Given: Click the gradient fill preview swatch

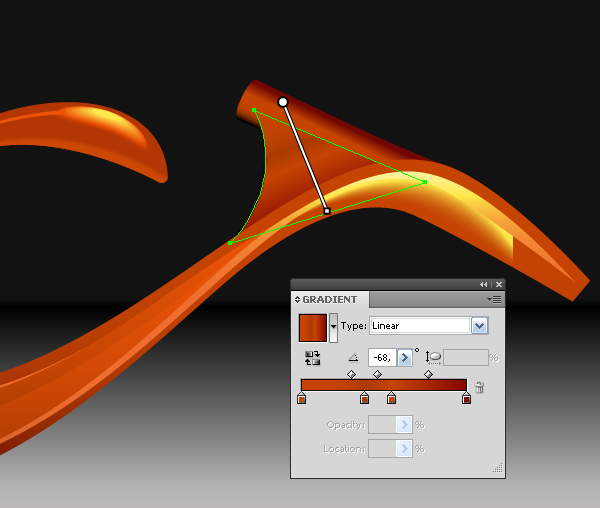Looking at the screenshot, I should [x=313, y=328].
